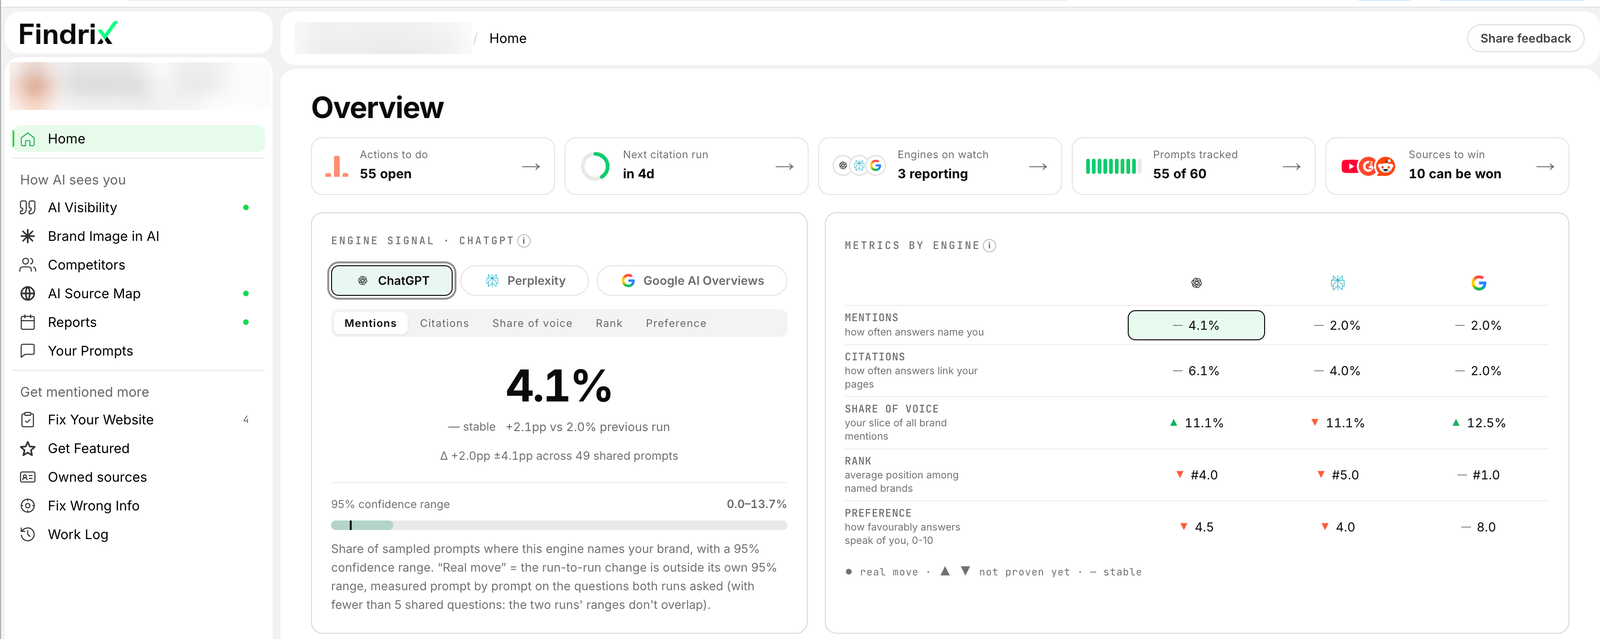Click the Reports calendar icon
The image size is (1600, 639).
(28, 322)
